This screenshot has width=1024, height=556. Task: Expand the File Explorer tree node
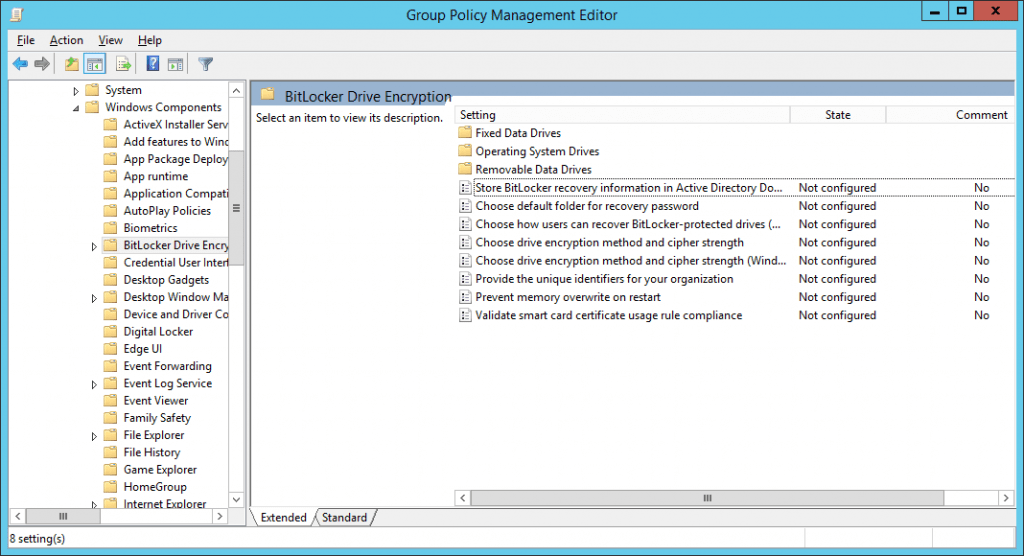(94, 436)
